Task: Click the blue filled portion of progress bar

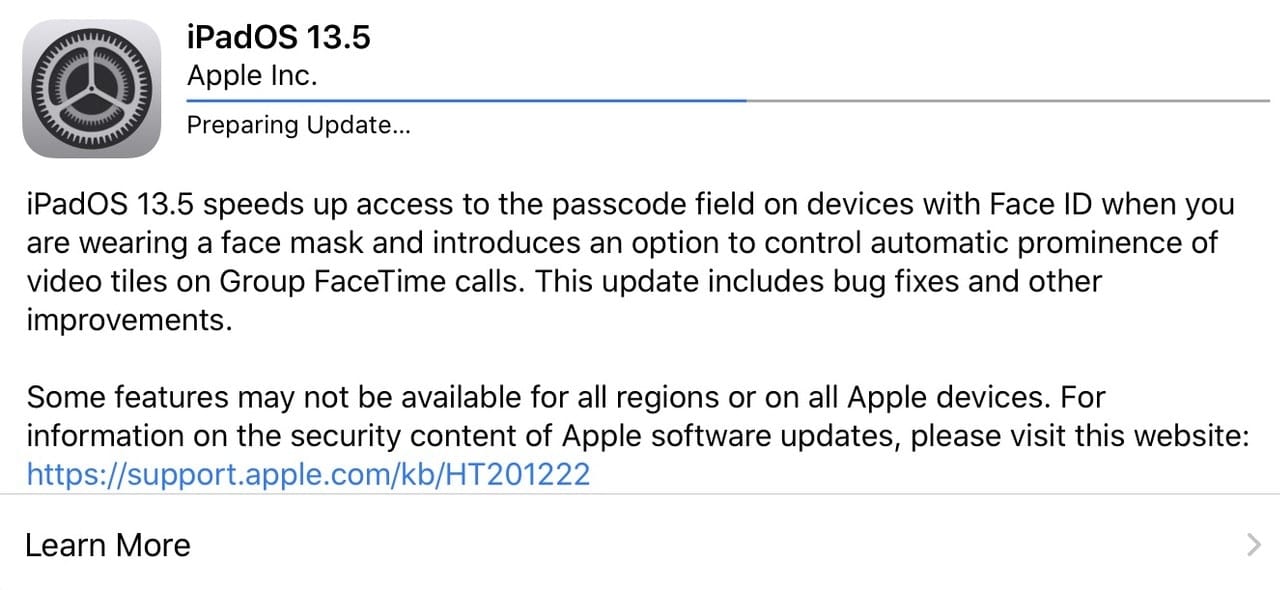Action: pyautogui.click(x=465, y=100)
